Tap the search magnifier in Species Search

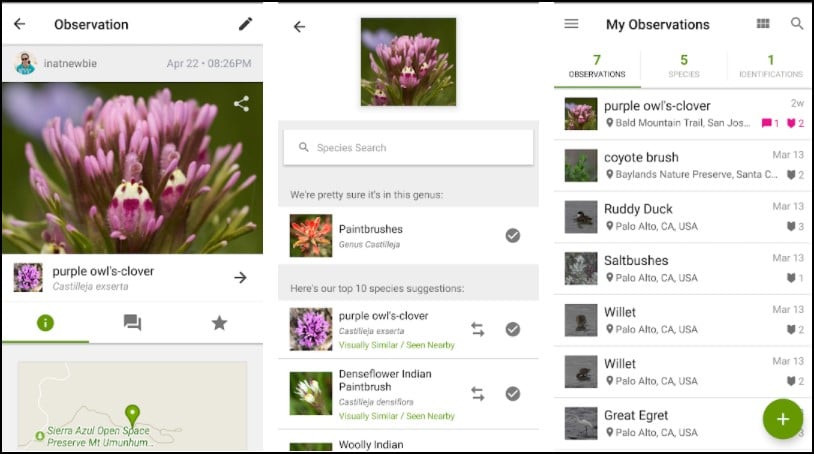click(x=304, y=147)
